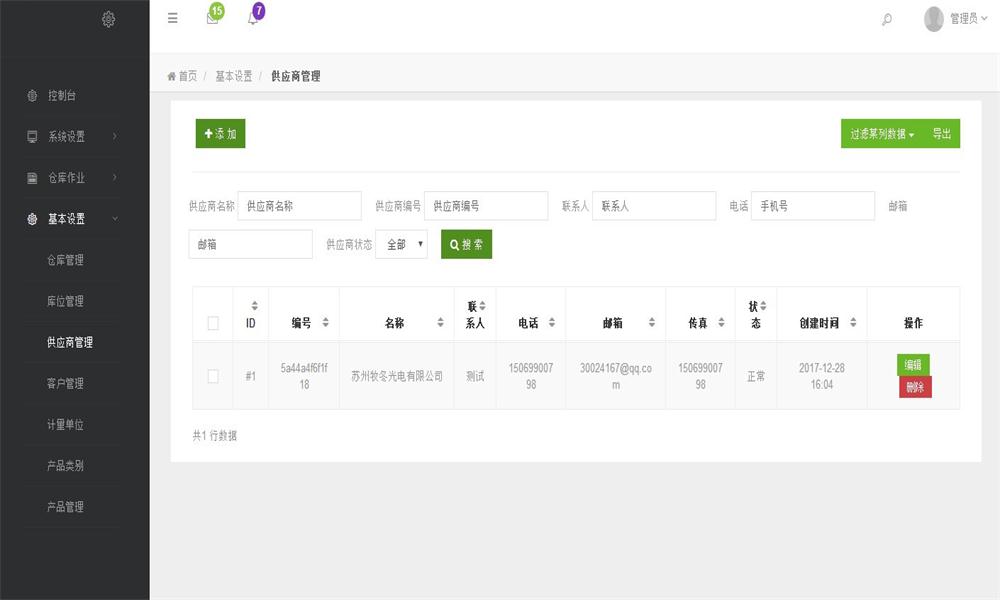
Task: Expand the 过滤某列数据 dropdown button
Action: (x=882, y=134)
